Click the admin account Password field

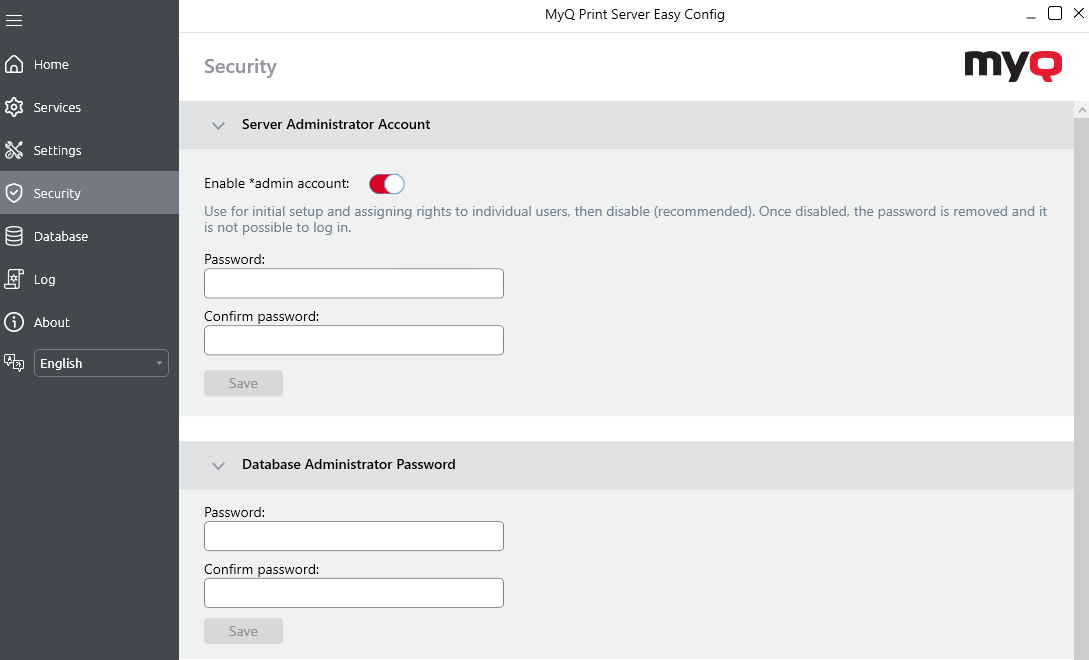pyautogui.click(x=353, y=283)
